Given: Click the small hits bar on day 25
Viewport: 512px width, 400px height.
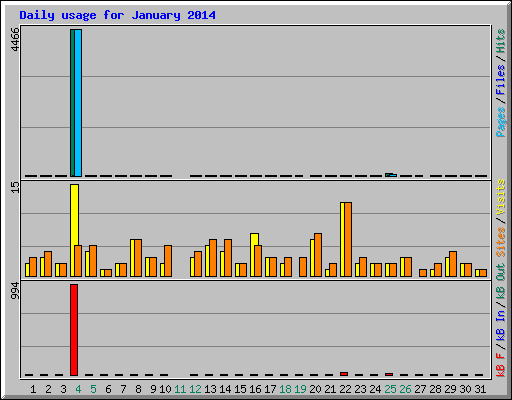Looking at the screenshot, I should point(389,175).
